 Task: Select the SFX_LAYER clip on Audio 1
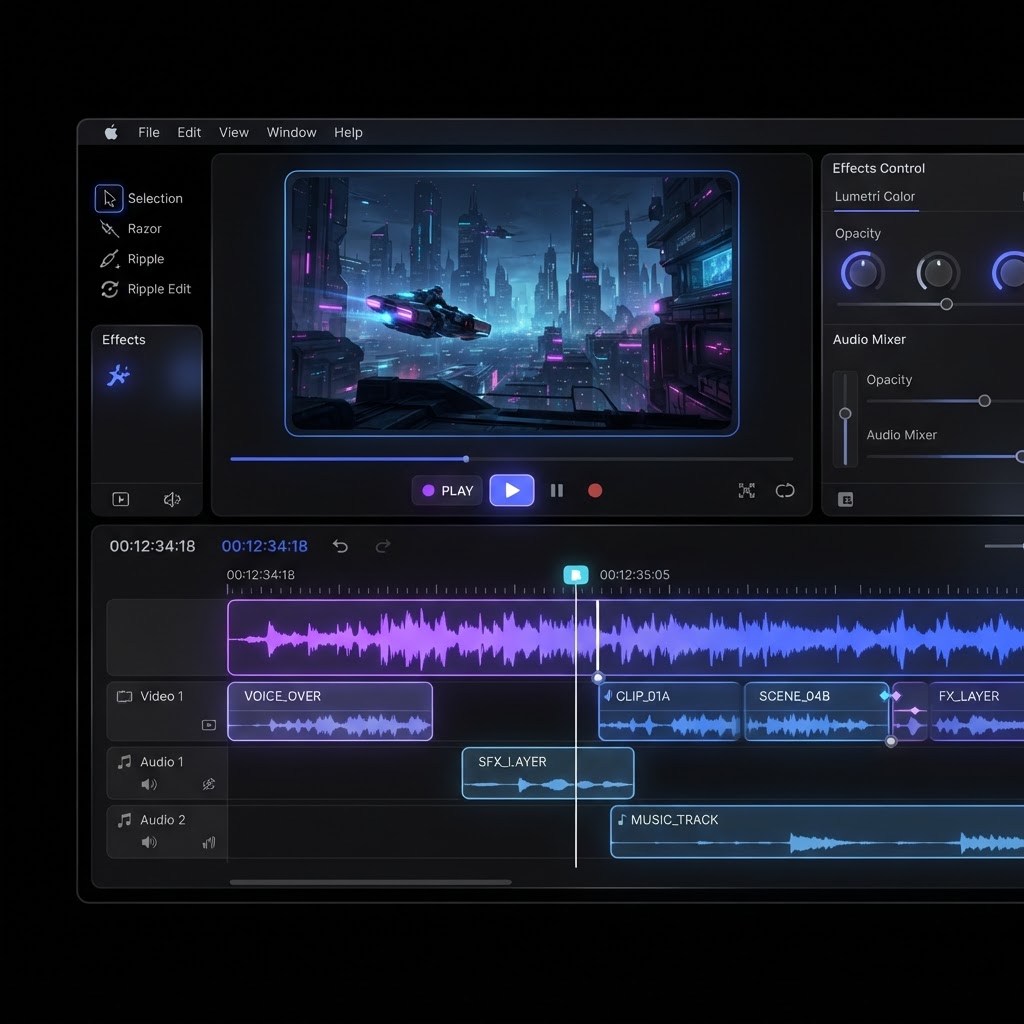point(548,773)
